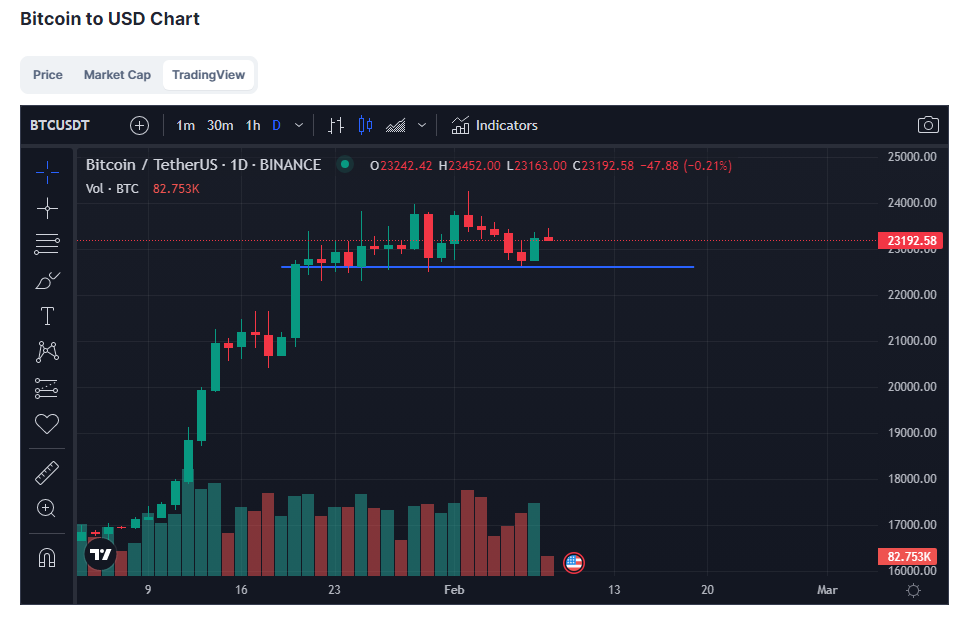Switch chart style to Candles
The height and width of the screenshot is (627, 968).
[x=364, y=125]
